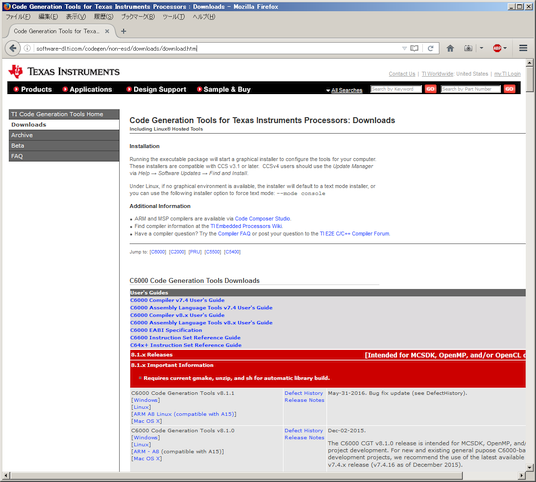Image resolution: width=536 pixels, height=482 pixels.
Task: Expand the All Searches dropdown
Action: 344,90
